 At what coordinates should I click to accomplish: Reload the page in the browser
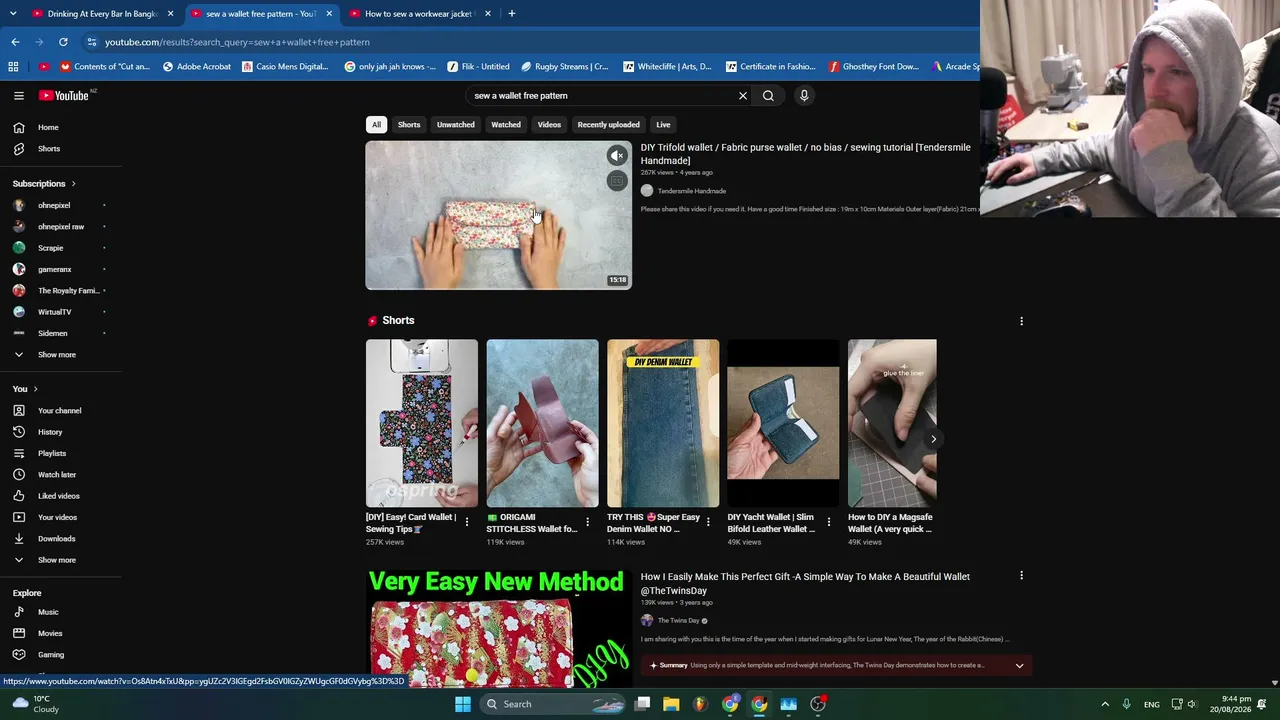point(63,42)
